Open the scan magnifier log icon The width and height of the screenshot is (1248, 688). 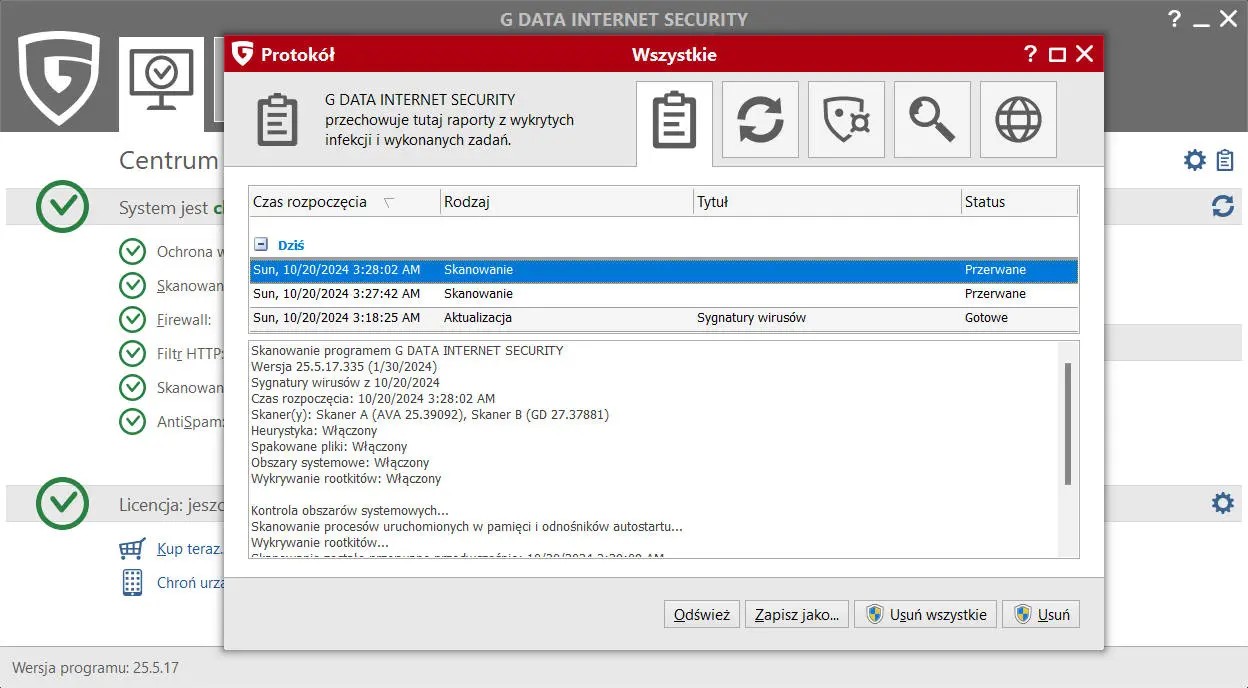tap(931, 119)
